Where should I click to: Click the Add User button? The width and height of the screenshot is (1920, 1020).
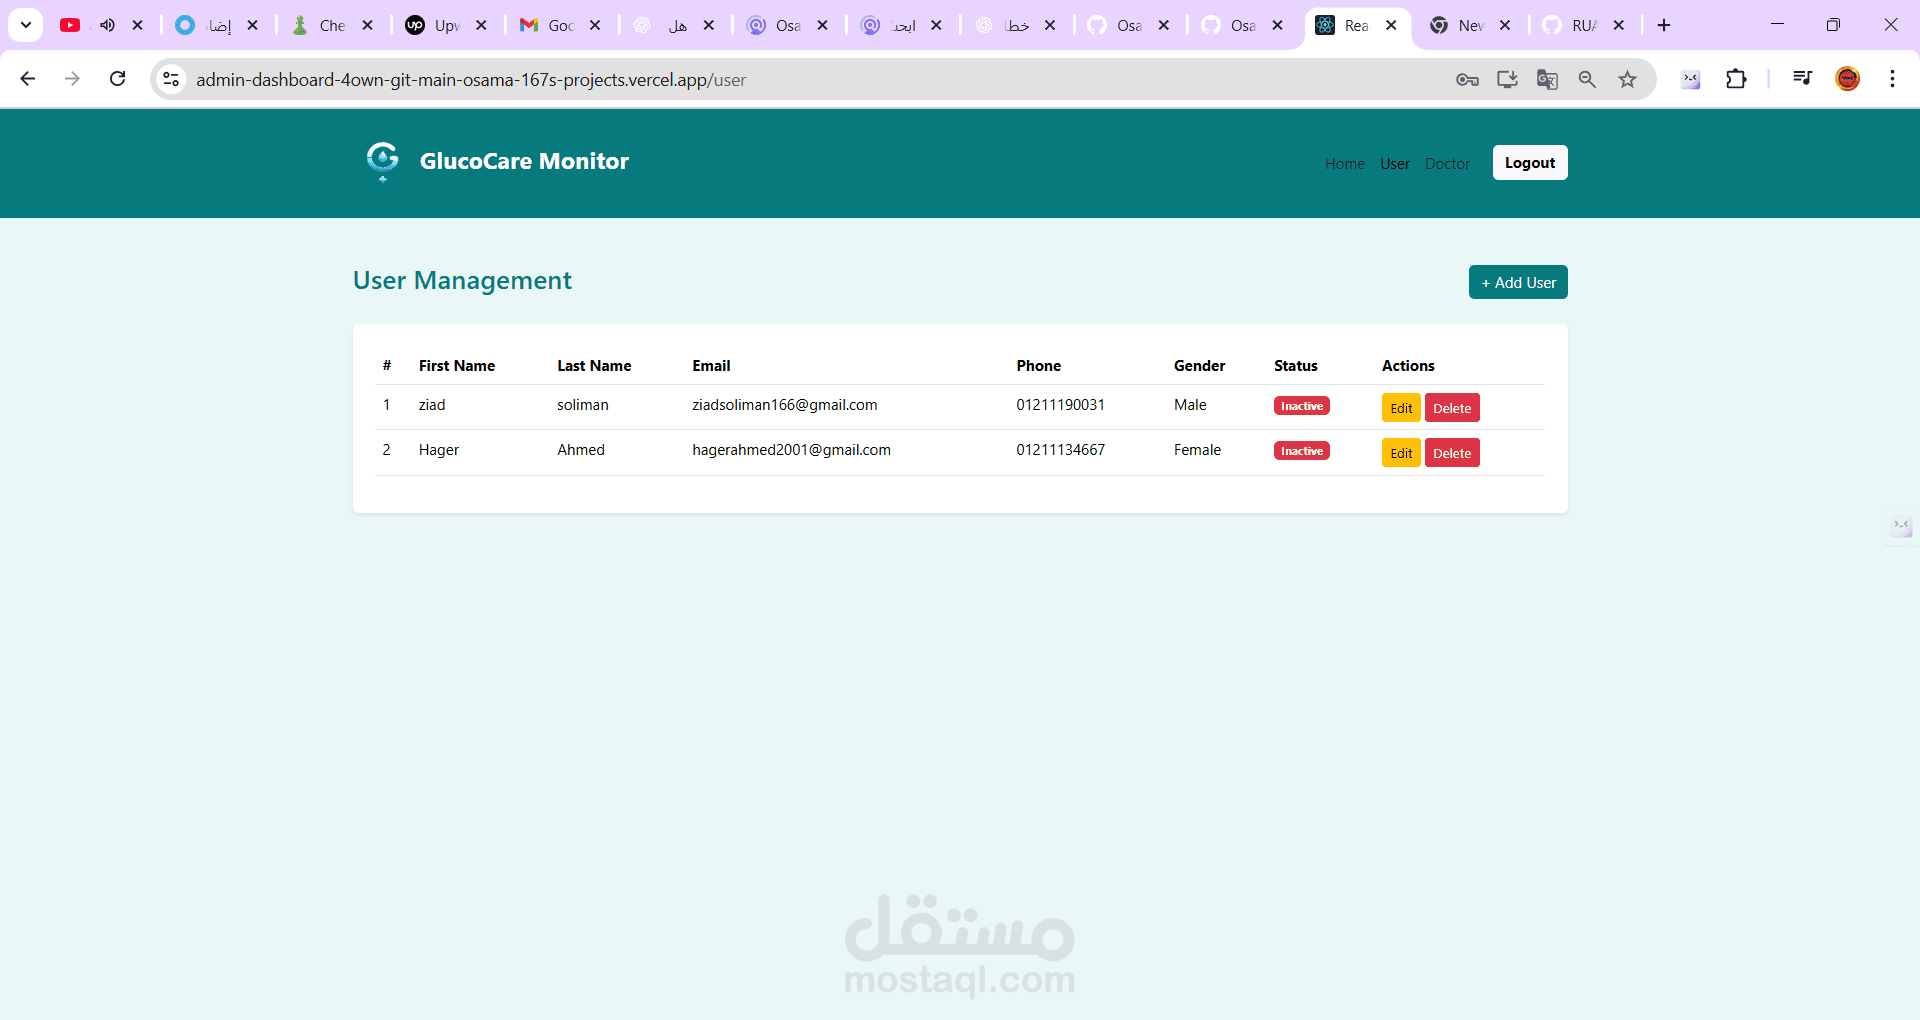1518,282
